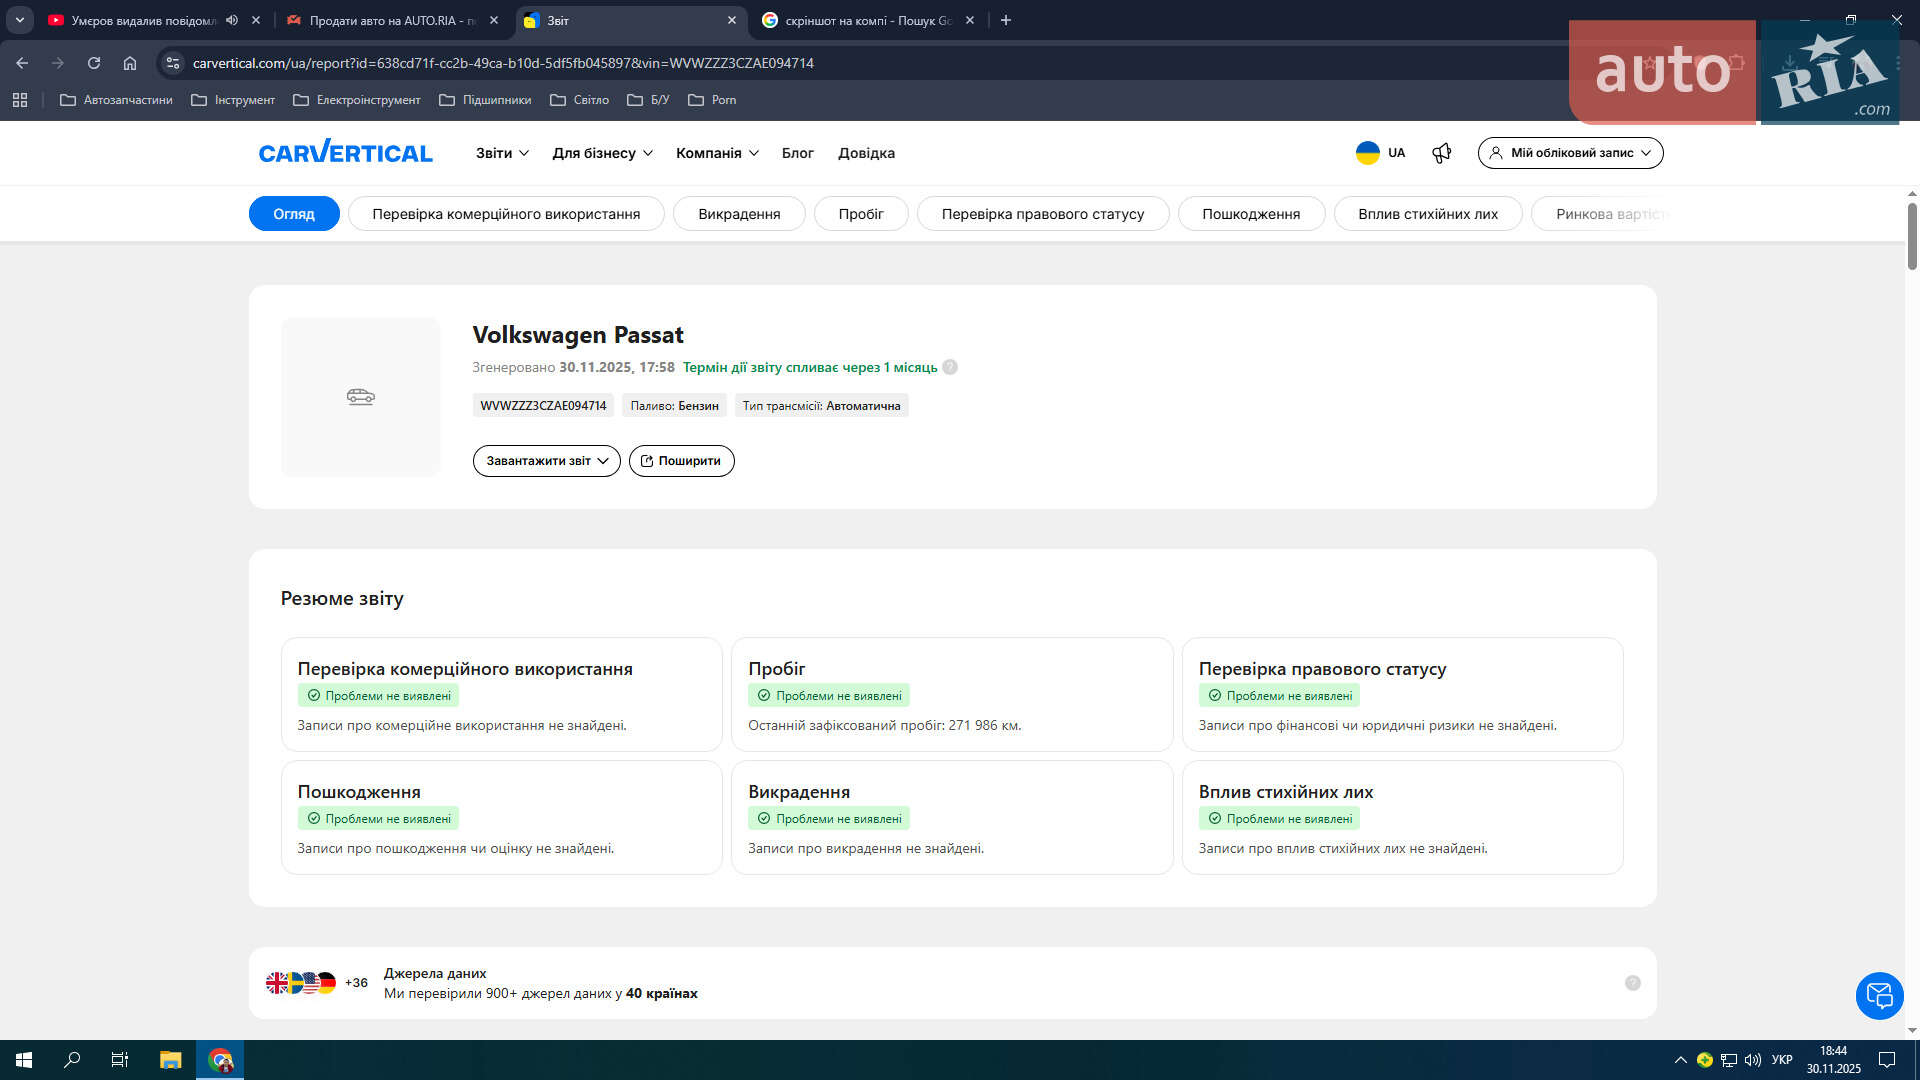This screenshot has height=1080, width=1920.
Task: Open Windows notification center
Action: 1887,1060
